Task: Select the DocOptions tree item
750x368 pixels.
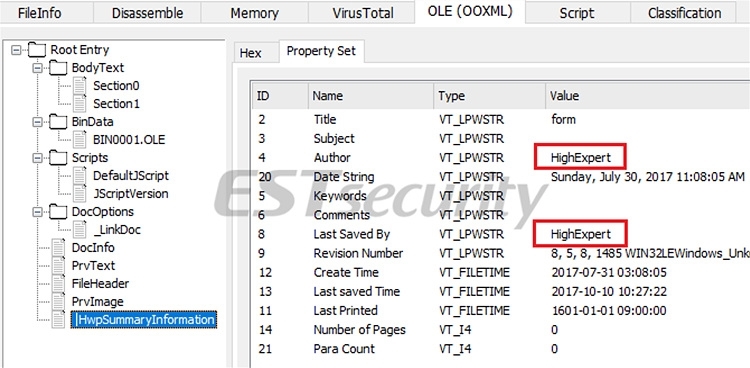Action: (x=102, y=212)
